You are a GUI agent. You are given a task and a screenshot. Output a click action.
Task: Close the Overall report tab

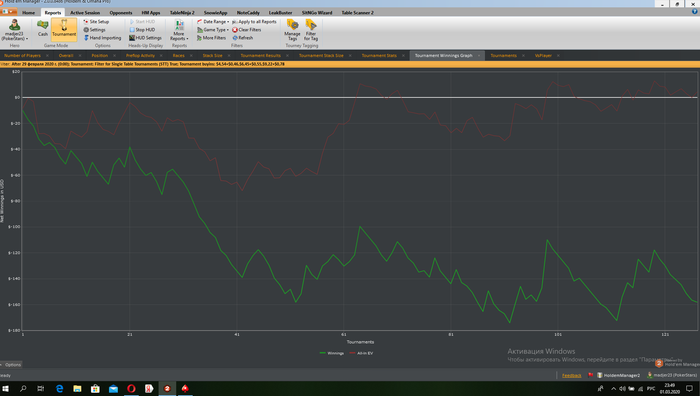80,56
